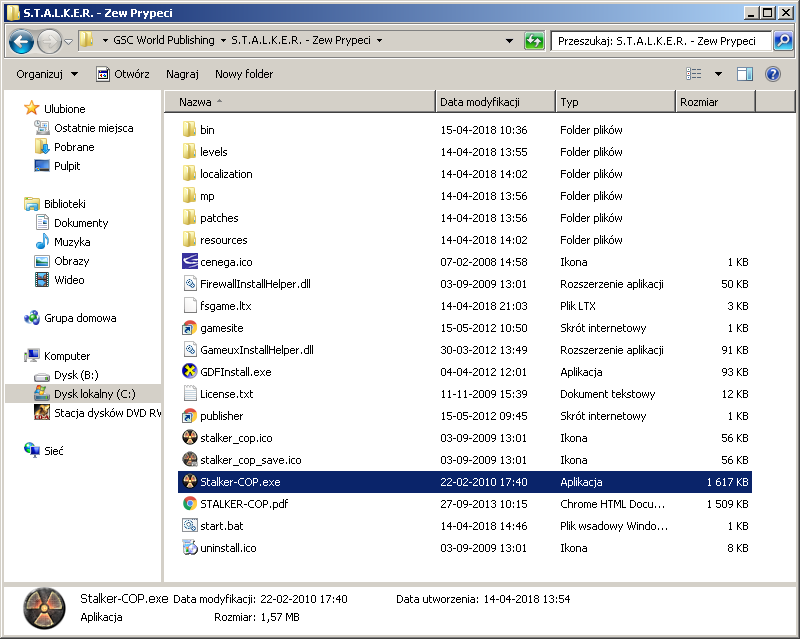800x639 pixels.
Task: Select the resources folder icon
Action: 189,239
